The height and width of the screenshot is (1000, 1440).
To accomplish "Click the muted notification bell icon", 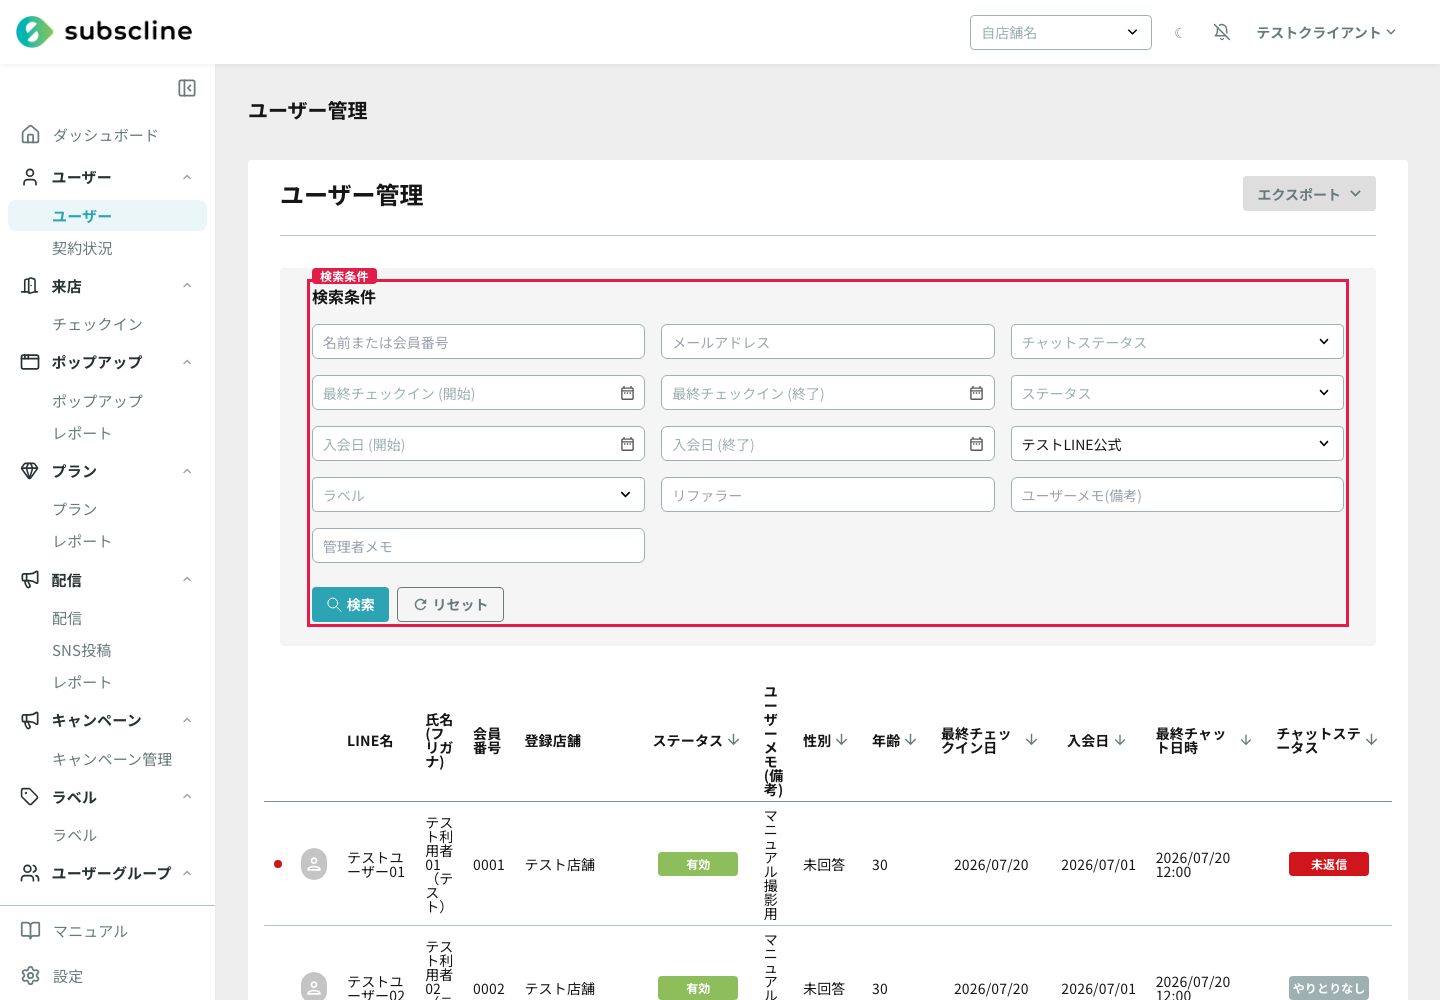I will (x=1221, y=33).
